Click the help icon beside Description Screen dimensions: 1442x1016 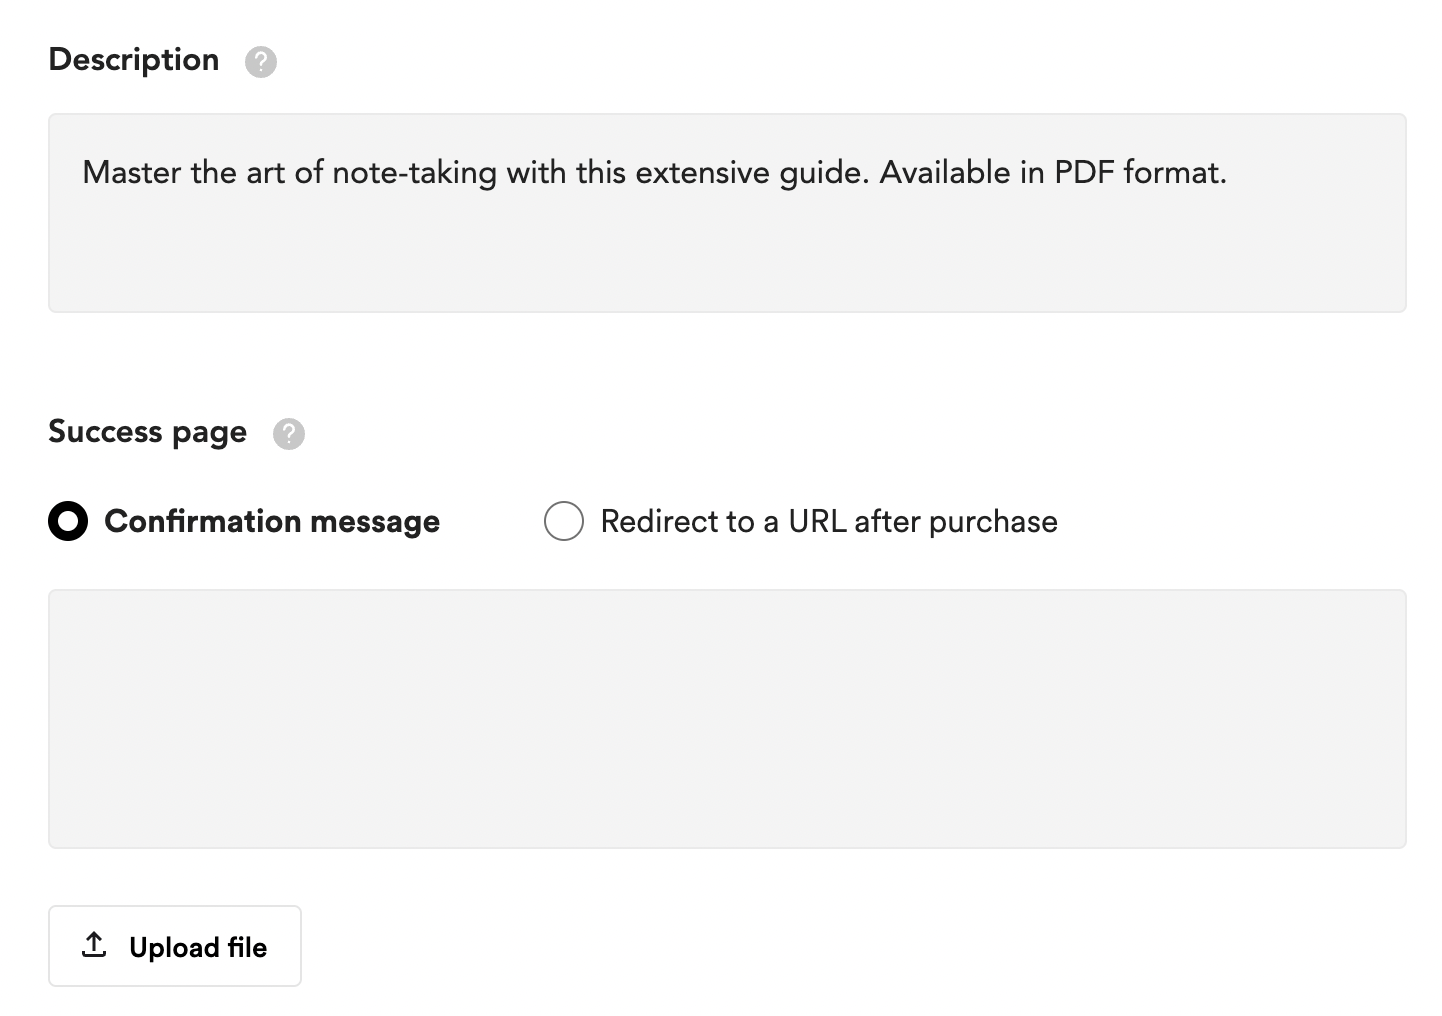point(261,62)
